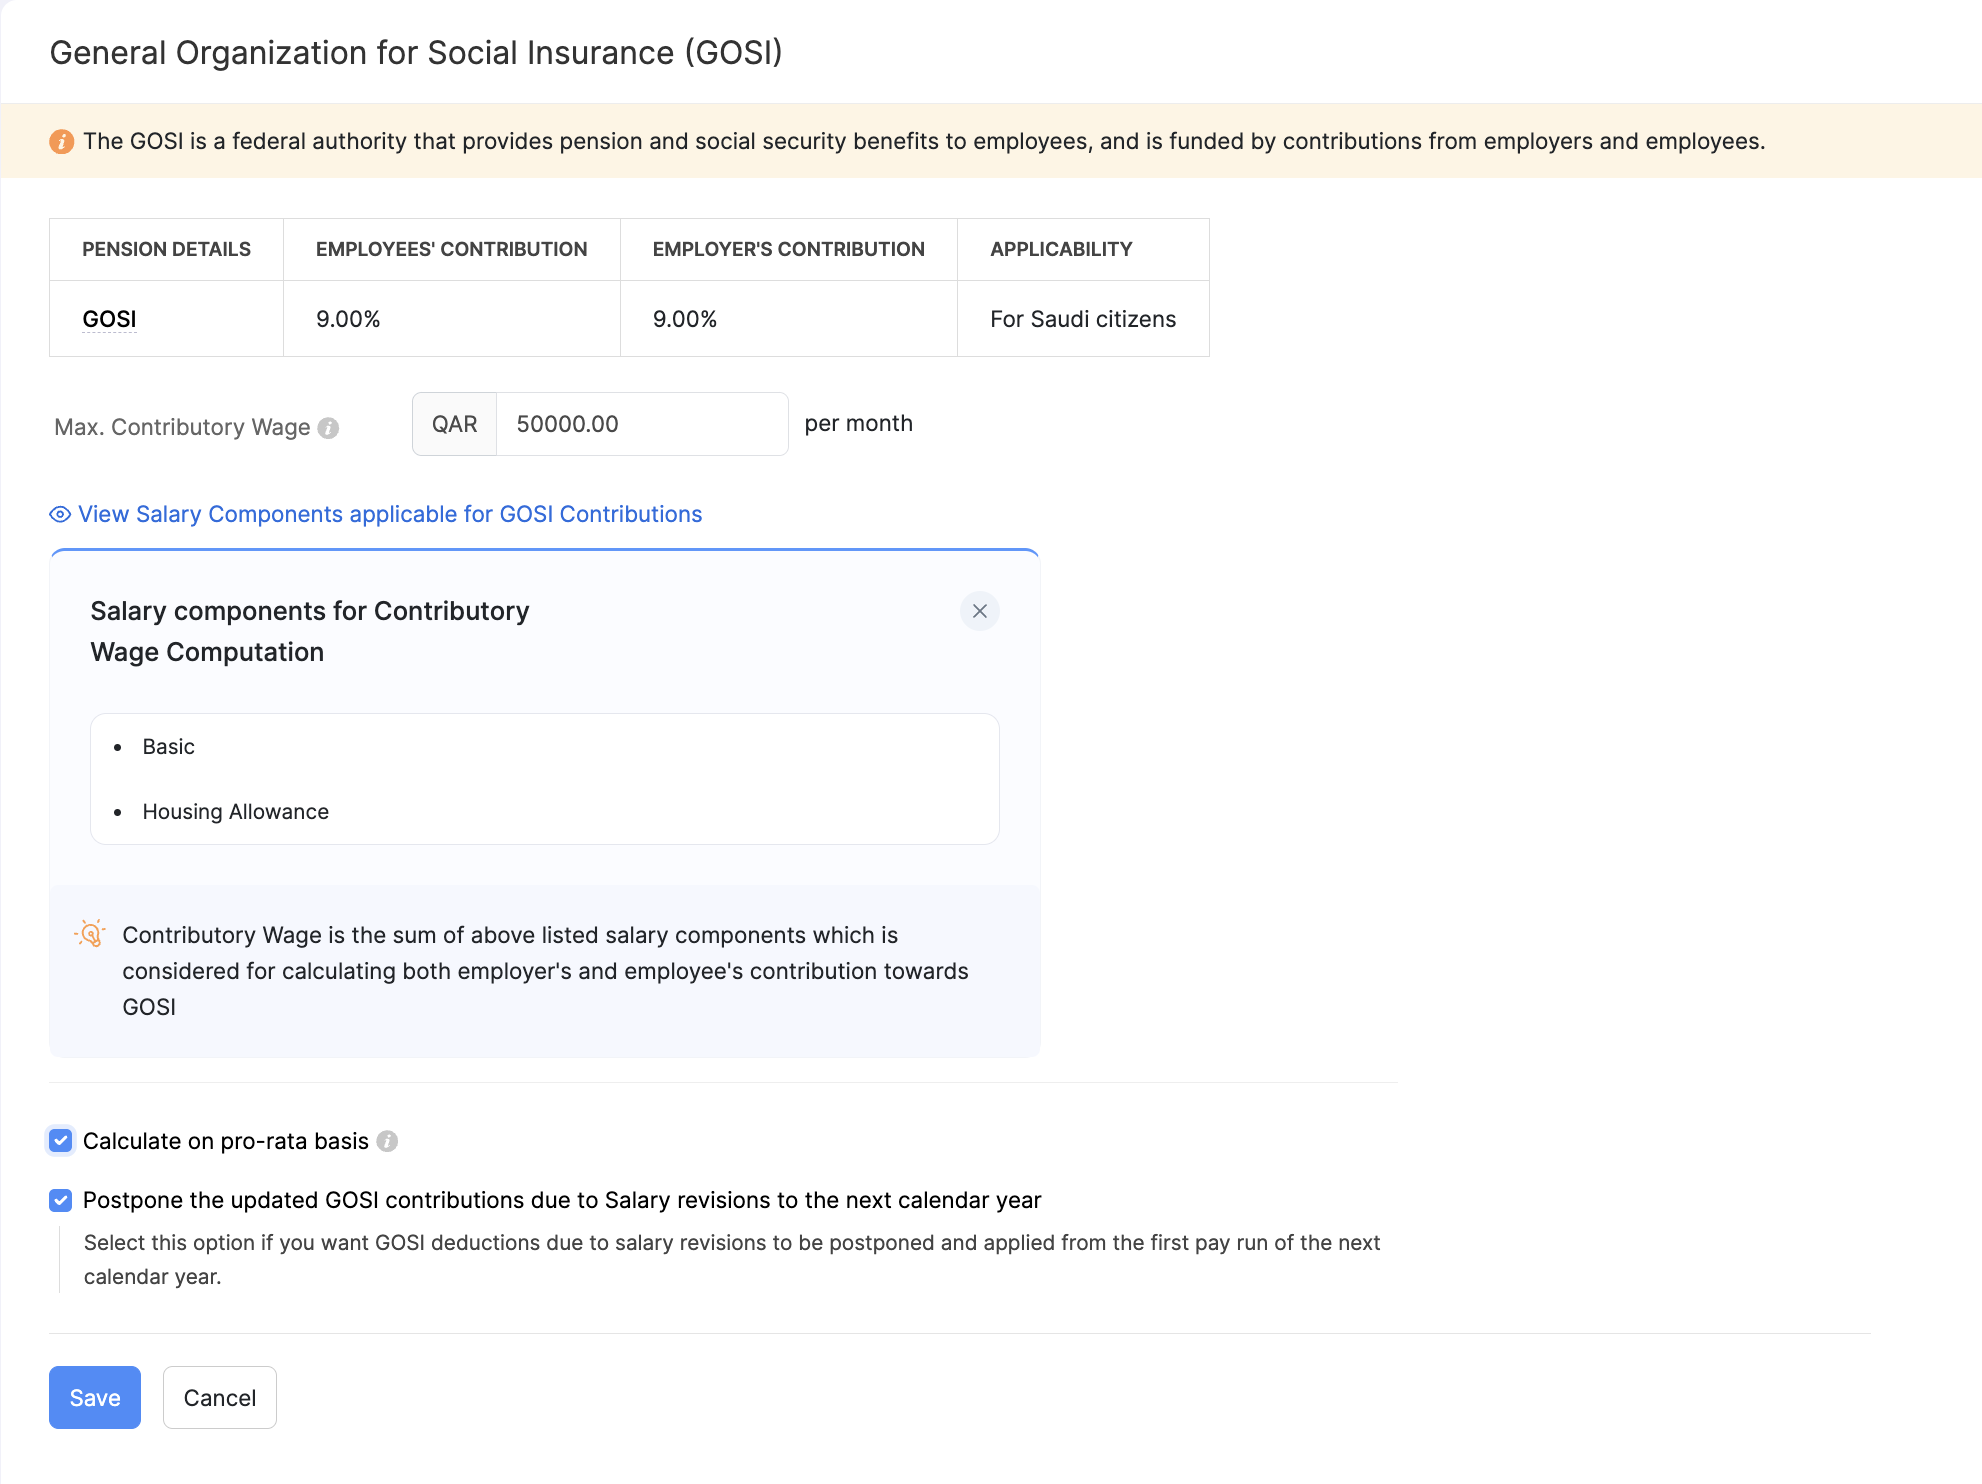Open View Salary Components applicable link

(390, 514)
